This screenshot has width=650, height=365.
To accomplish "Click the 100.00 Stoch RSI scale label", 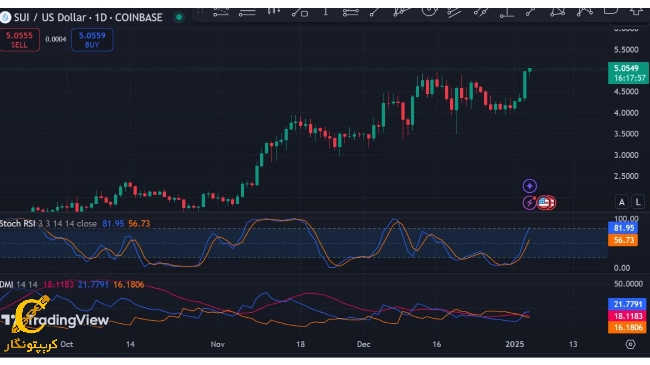I will 626,218.
